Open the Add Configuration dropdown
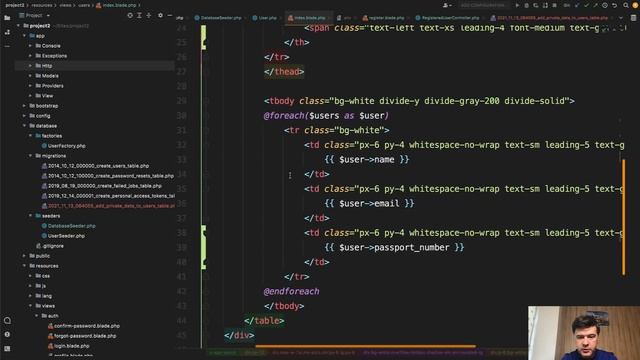The height and width of the screenshot is (360, 640). 483,5
